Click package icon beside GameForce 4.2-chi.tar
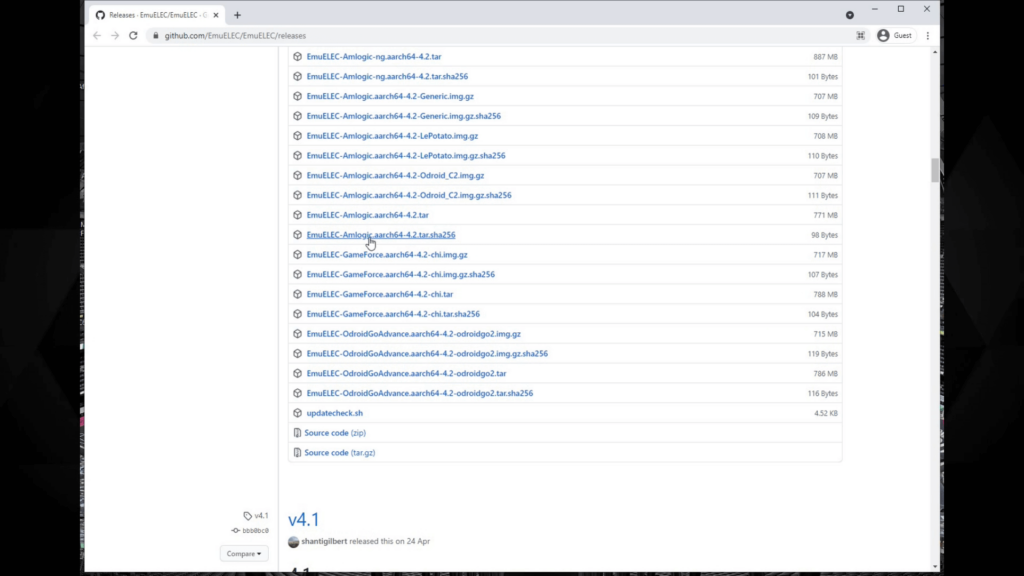Screen dimensions: 1024x576 tap(297, 295)
